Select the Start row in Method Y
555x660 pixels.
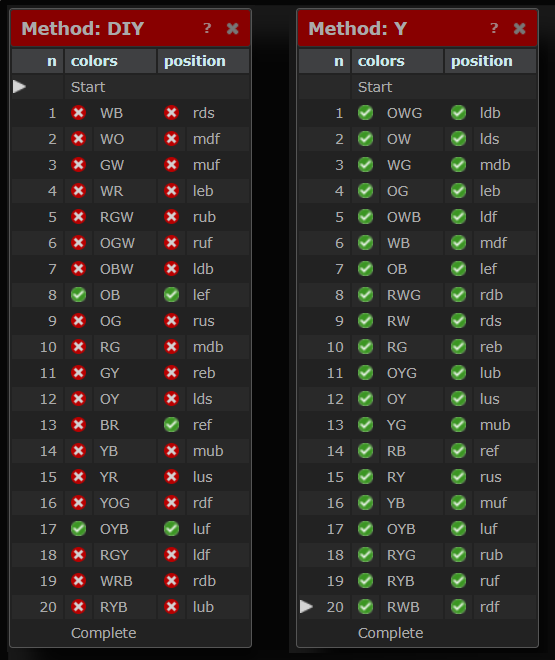[417, 87]
